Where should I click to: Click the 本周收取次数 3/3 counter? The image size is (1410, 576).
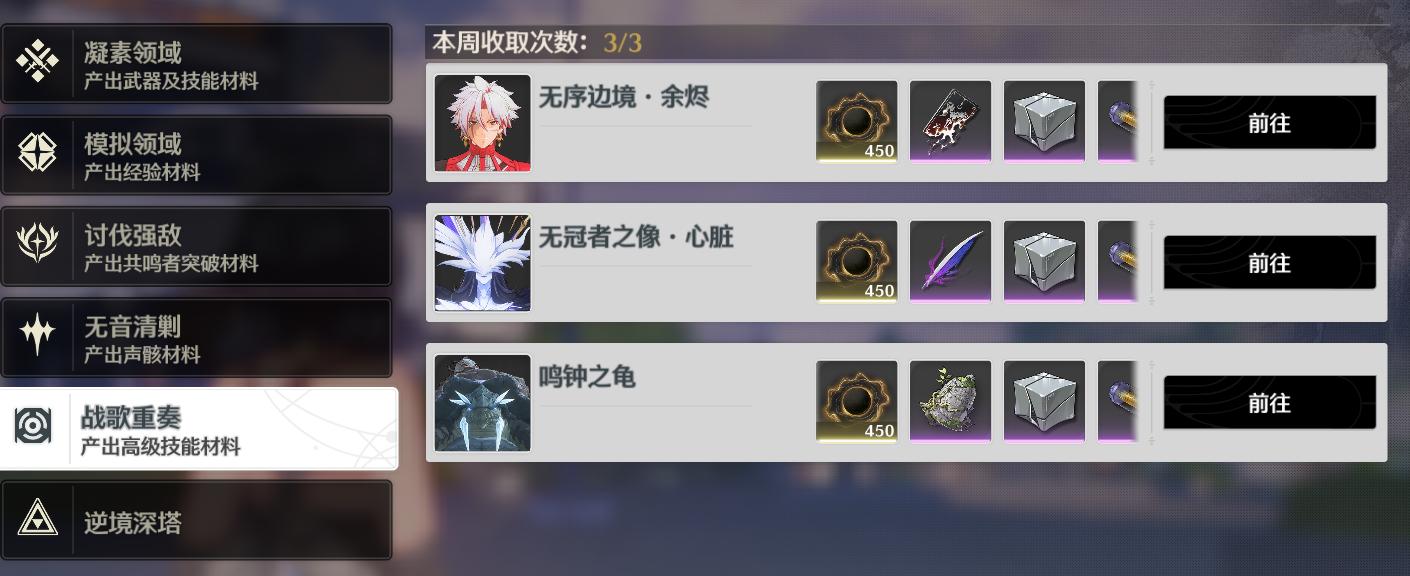[x=537, y=43]
